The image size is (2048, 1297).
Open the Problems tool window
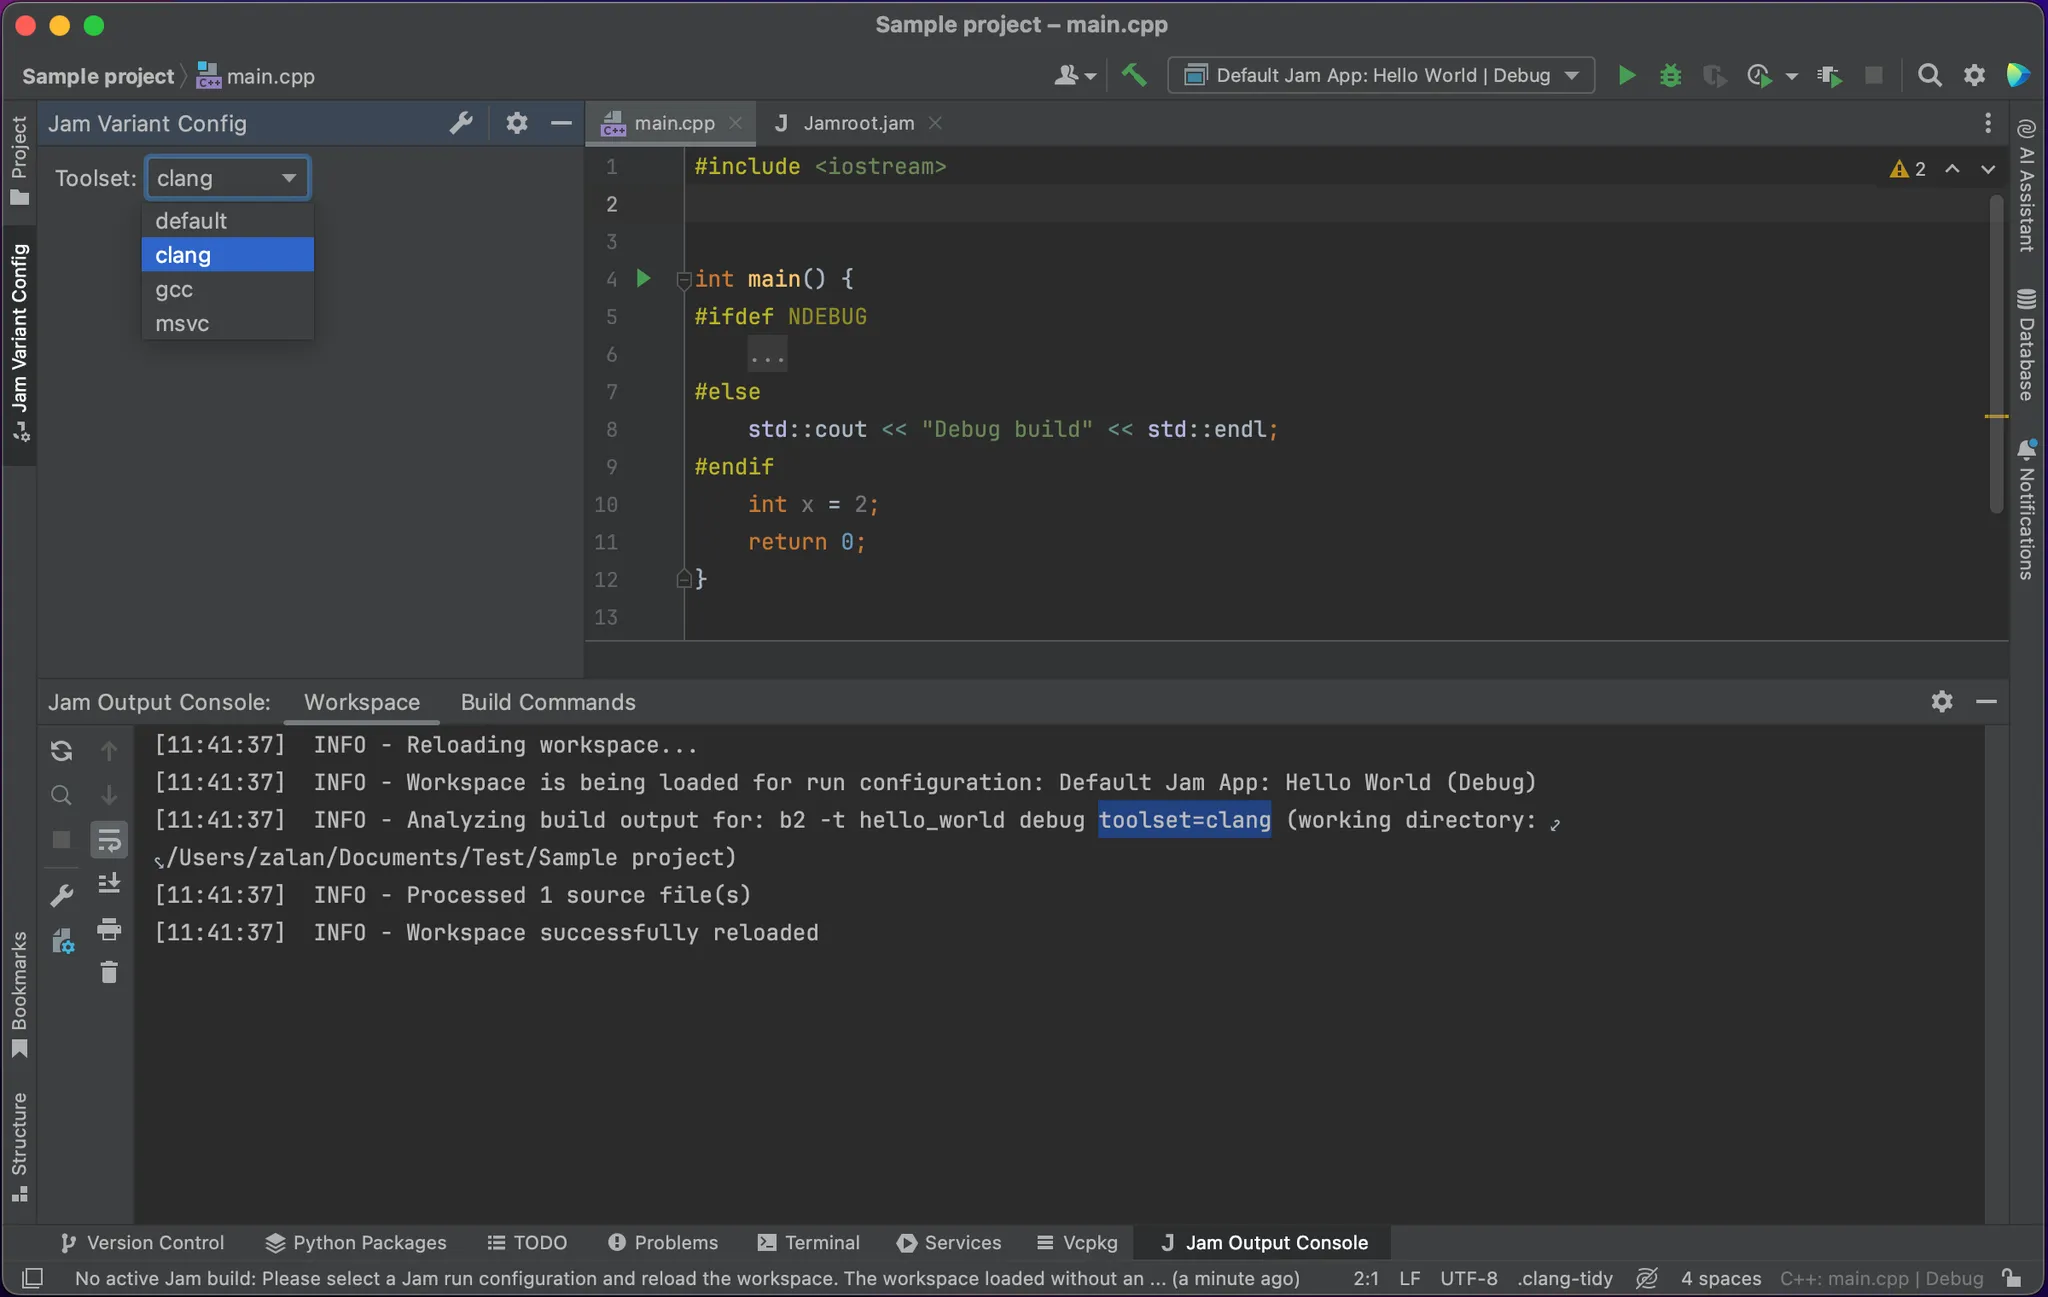[x=663, y=1242]
